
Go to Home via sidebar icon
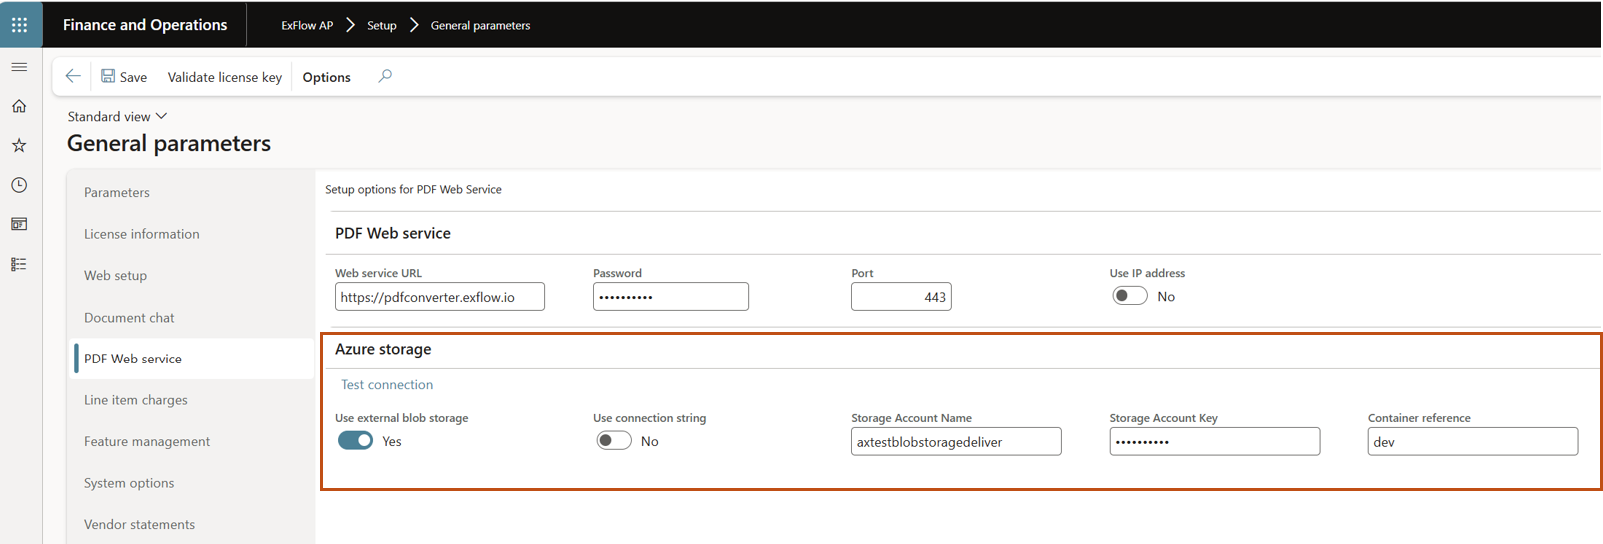(x=19, y=106)
